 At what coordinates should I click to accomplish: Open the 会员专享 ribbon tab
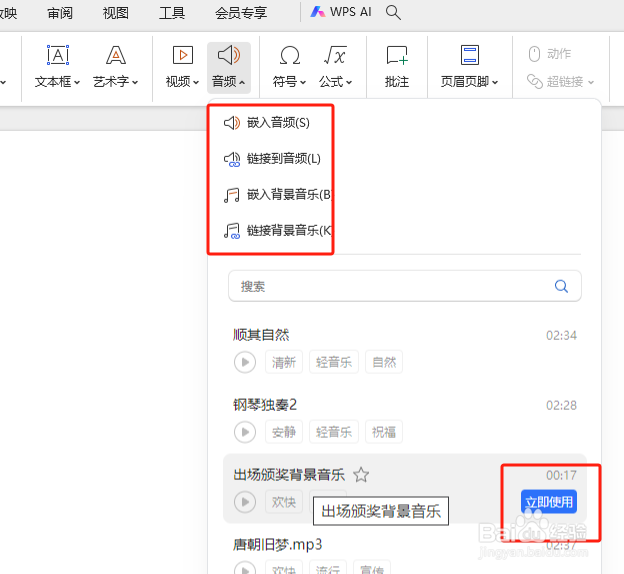pos(241,13)
